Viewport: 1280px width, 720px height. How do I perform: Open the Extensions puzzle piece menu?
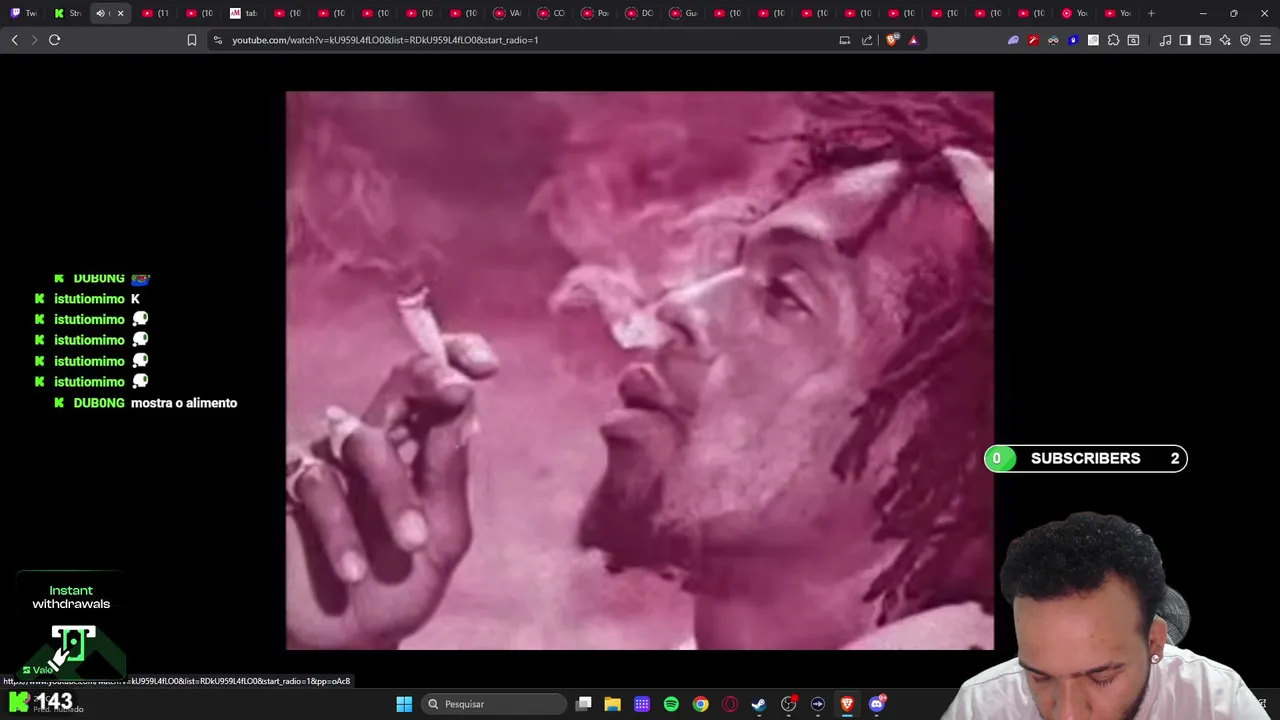pos(1113,40)
